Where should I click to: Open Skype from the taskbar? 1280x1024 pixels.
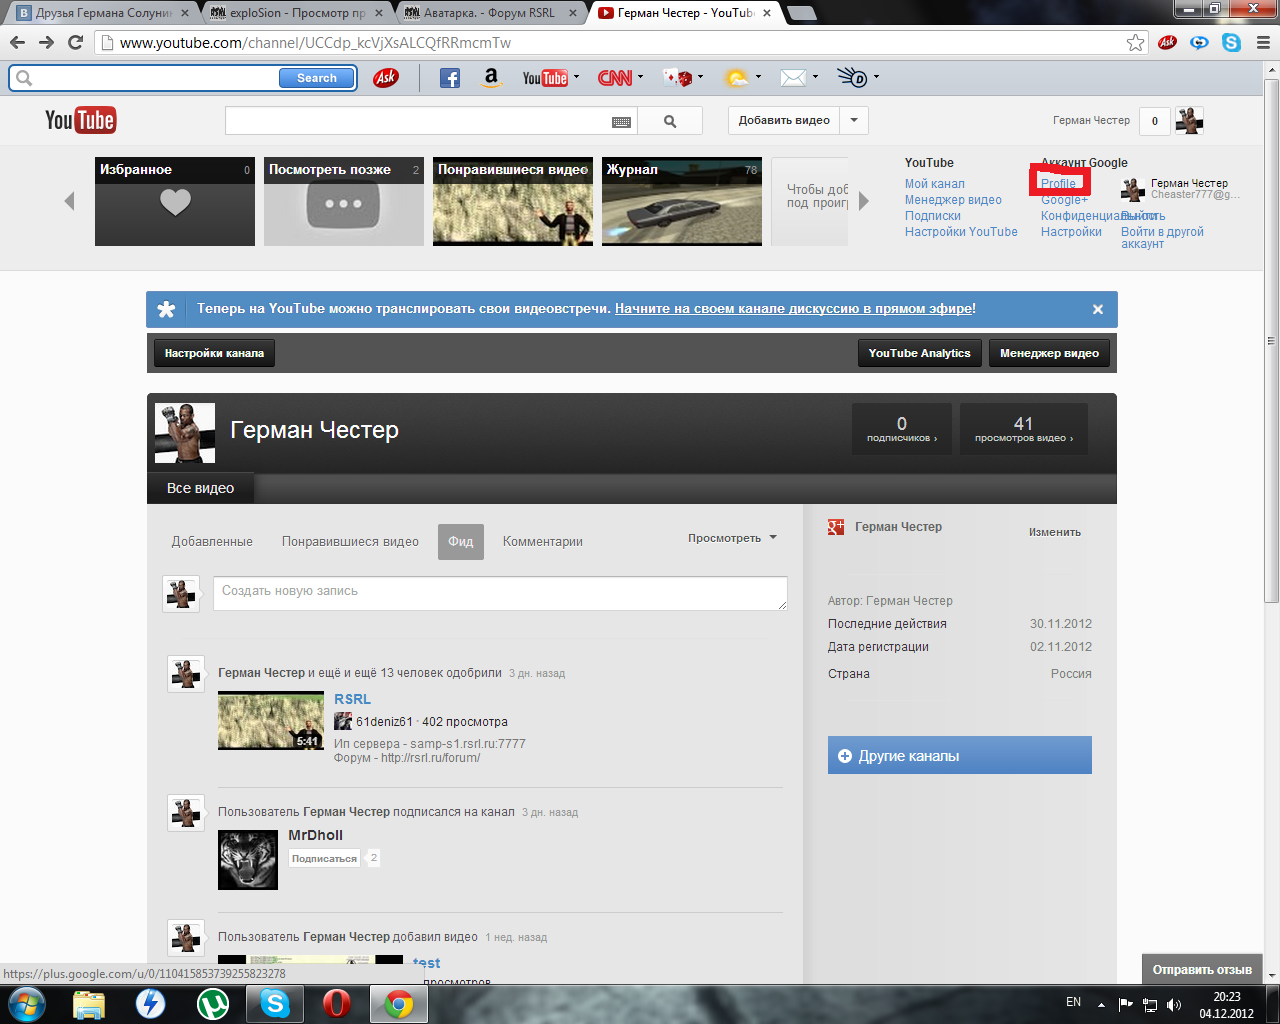click(275, 1003)
